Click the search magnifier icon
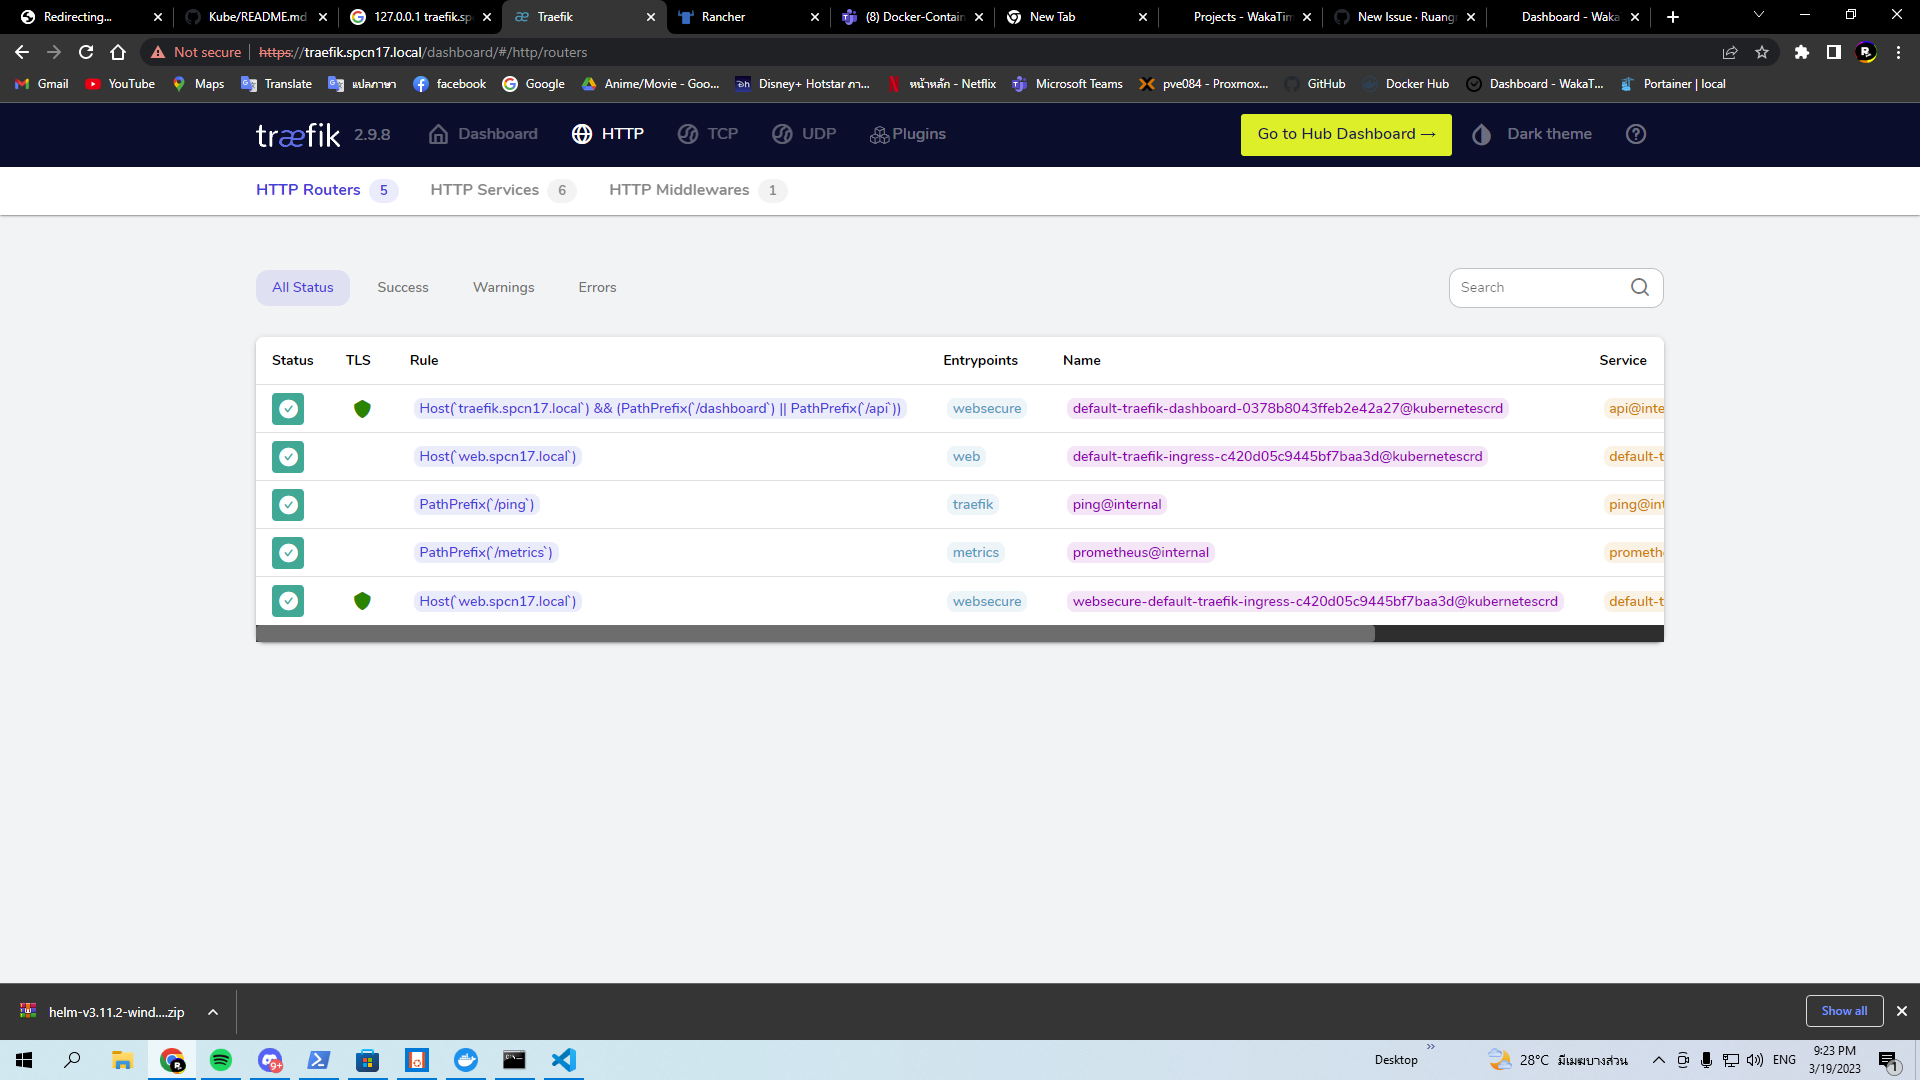This screenshot has width=1920, height=1080. [1640, 288]
